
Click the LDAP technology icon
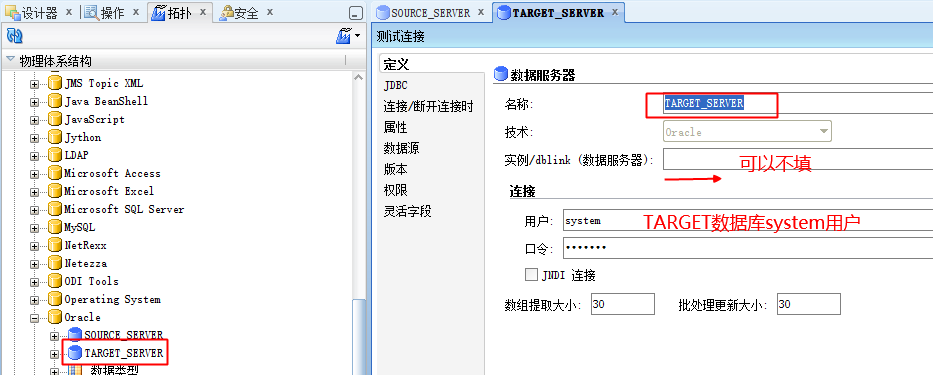coord(55,155)
